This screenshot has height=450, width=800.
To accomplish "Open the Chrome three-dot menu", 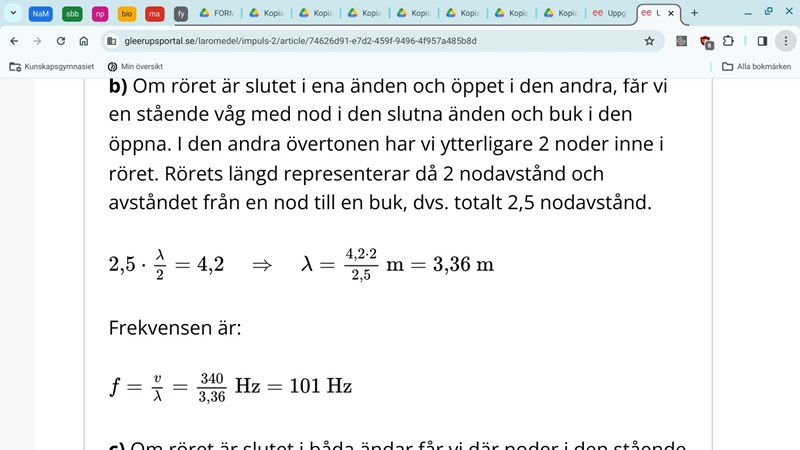I will [x=785, y=41].
